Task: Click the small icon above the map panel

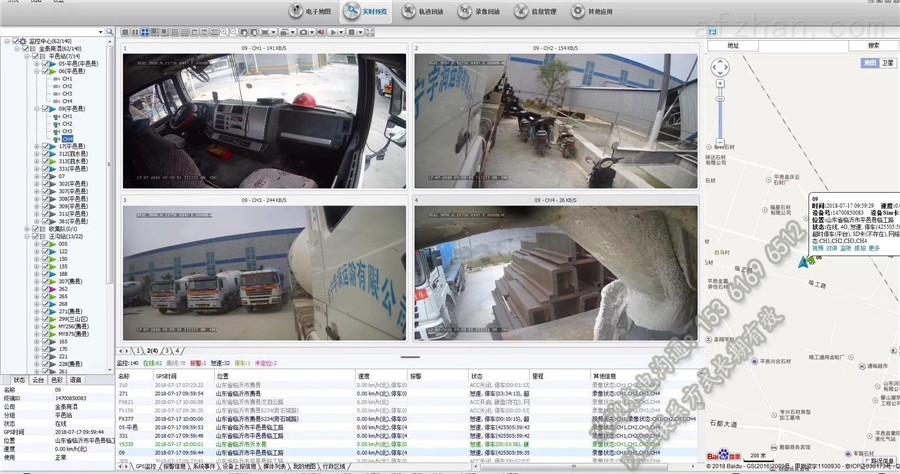Action: click(712, 32)
